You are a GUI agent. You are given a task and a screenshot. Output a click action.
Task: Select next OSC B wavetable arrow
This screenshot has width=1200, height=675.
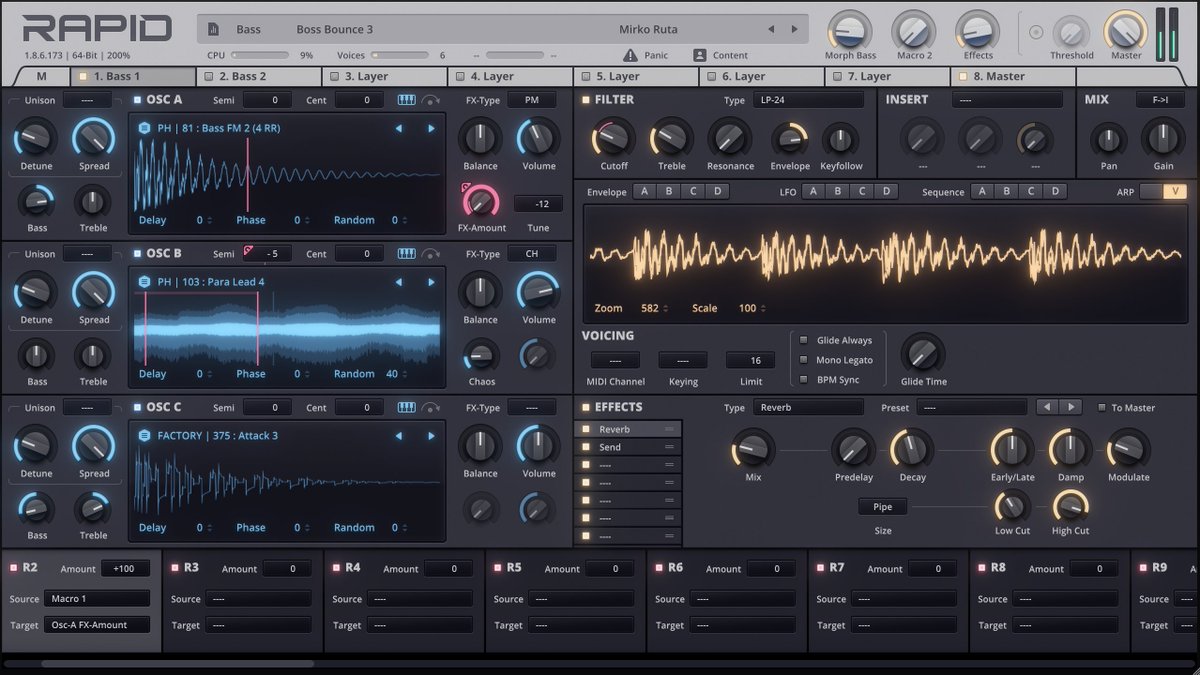[x=431, y=282]
